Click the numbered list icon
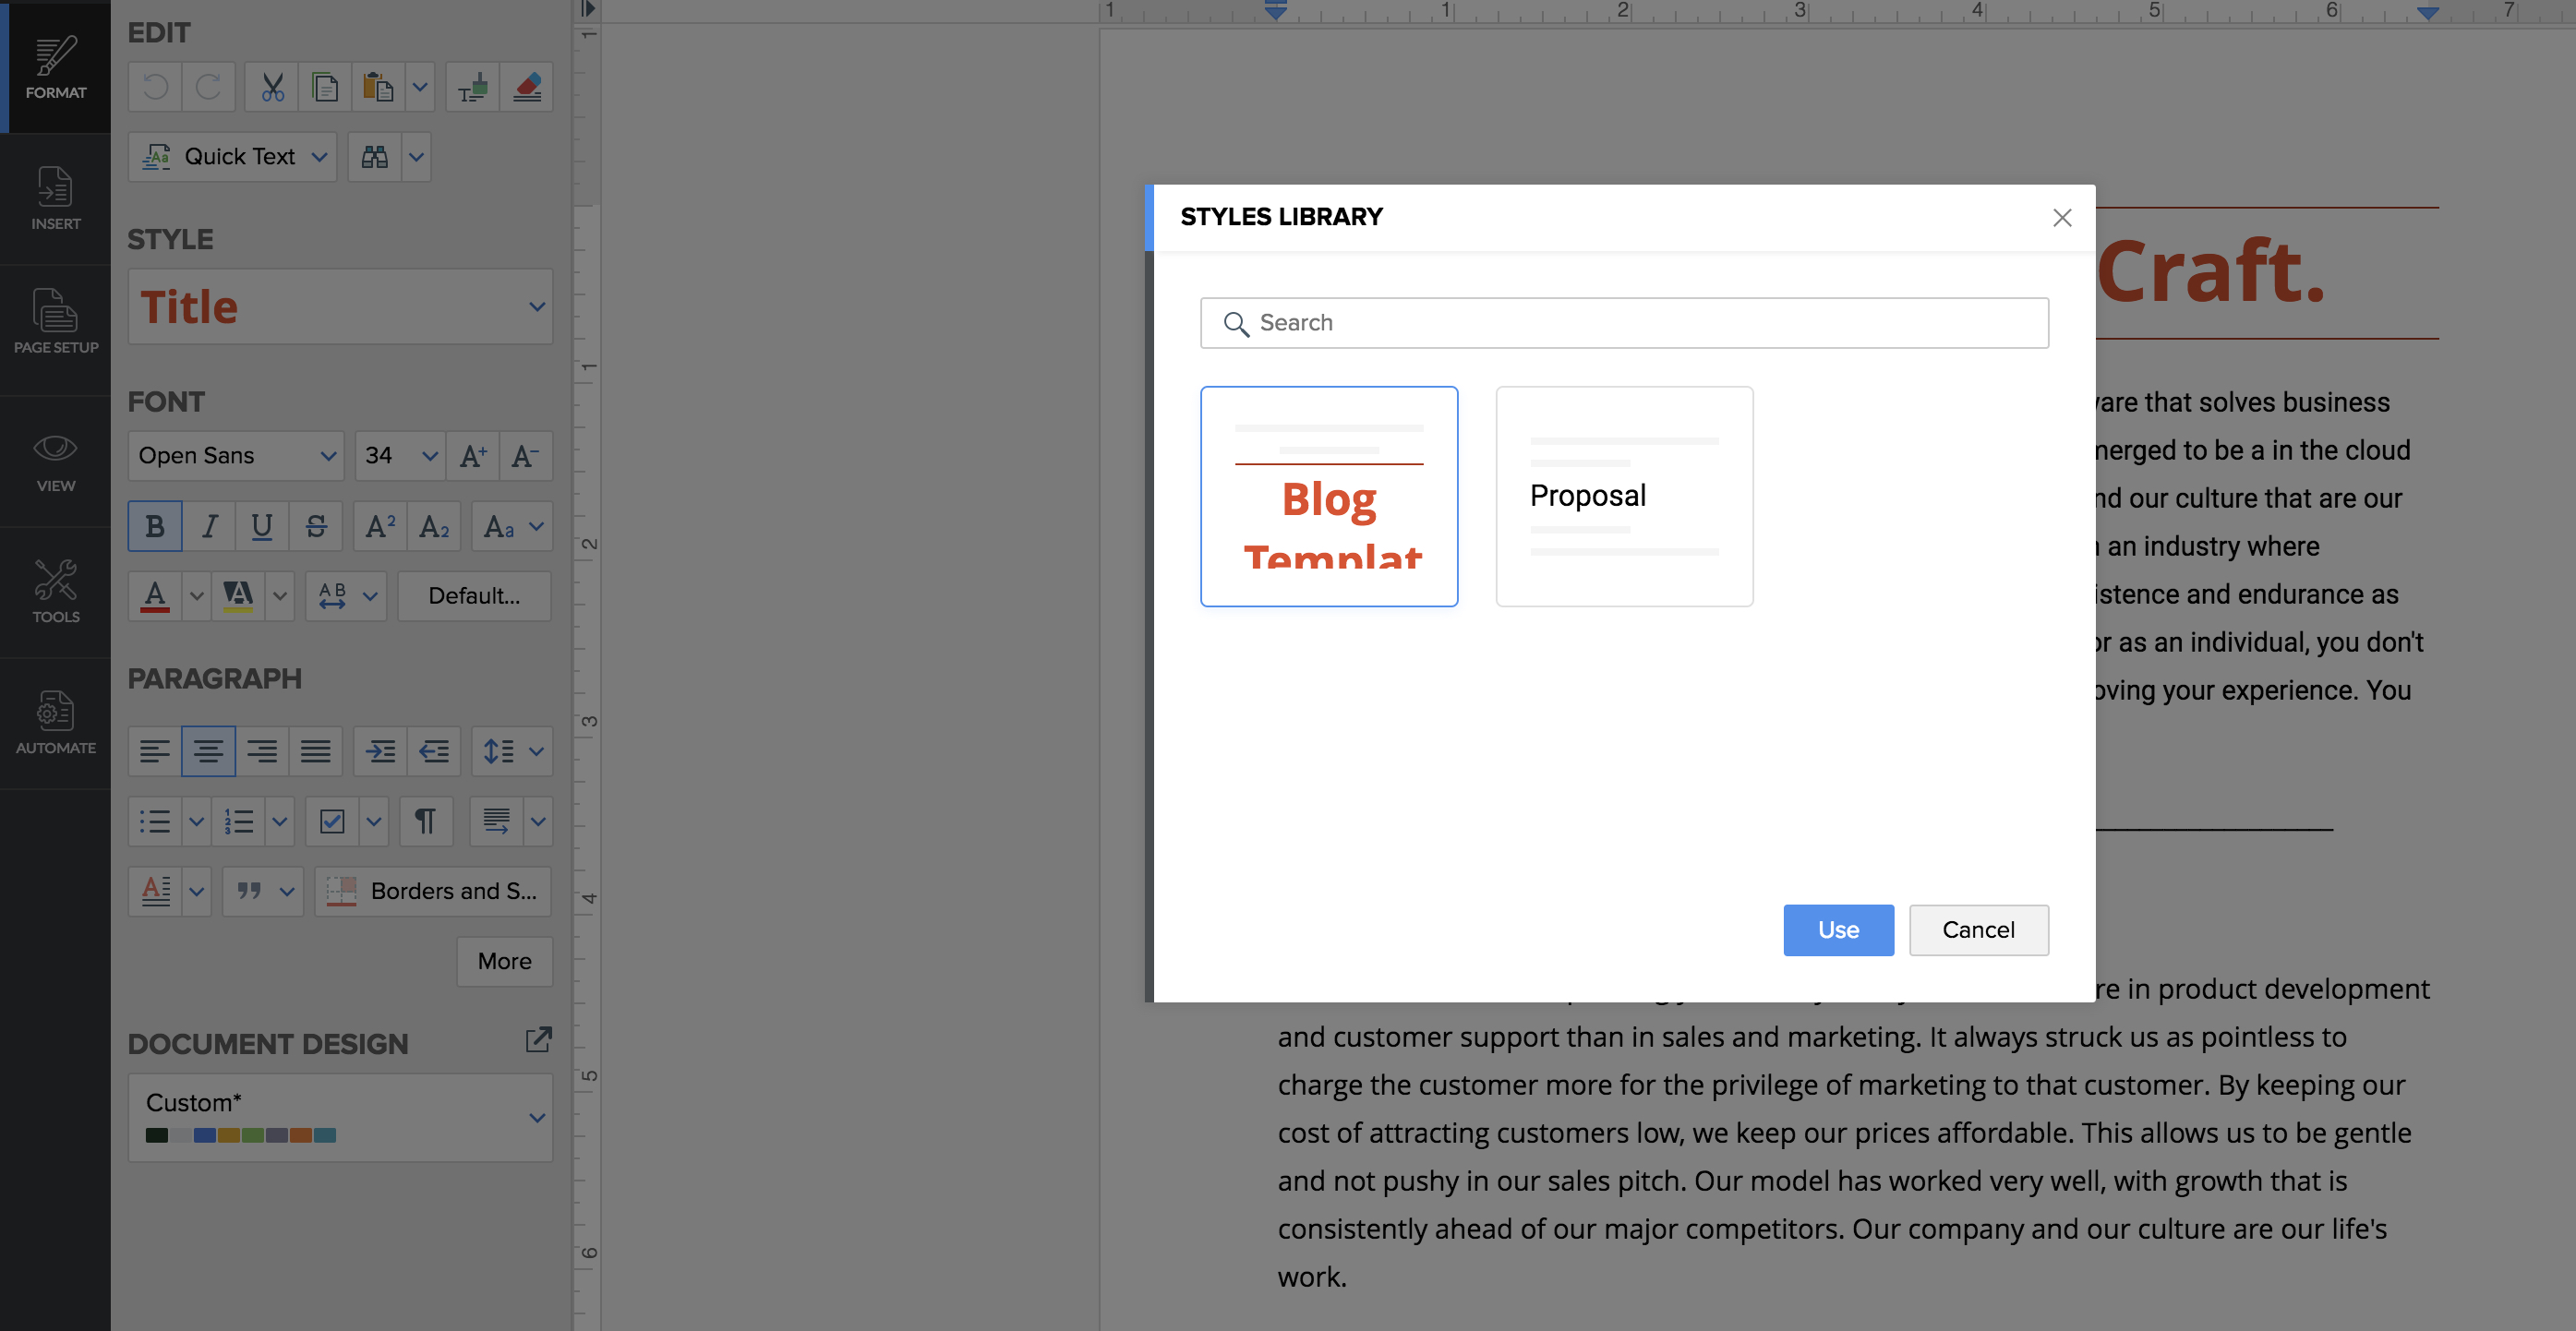 tap(238, 821)
